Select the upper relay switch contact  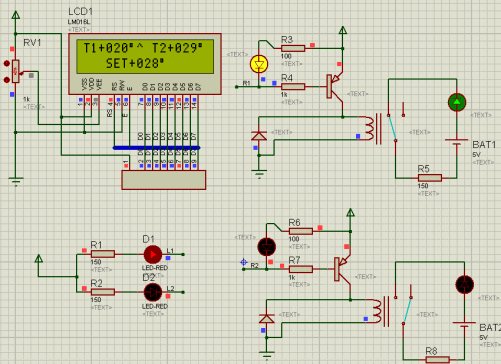[x=396, y=127]
